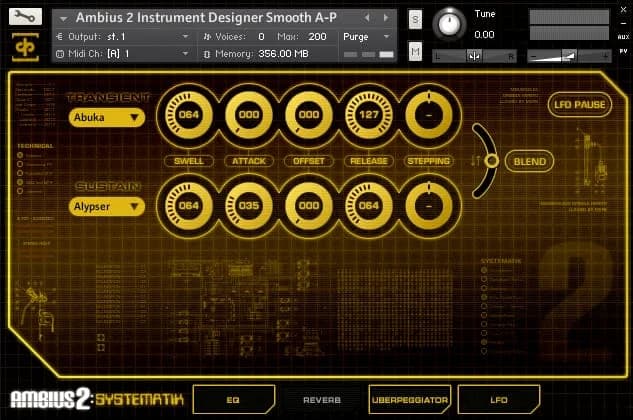This screenshot has height=420, width=633.
Task: Toggle the LFO PAUSE button
Action: (581, 105)
